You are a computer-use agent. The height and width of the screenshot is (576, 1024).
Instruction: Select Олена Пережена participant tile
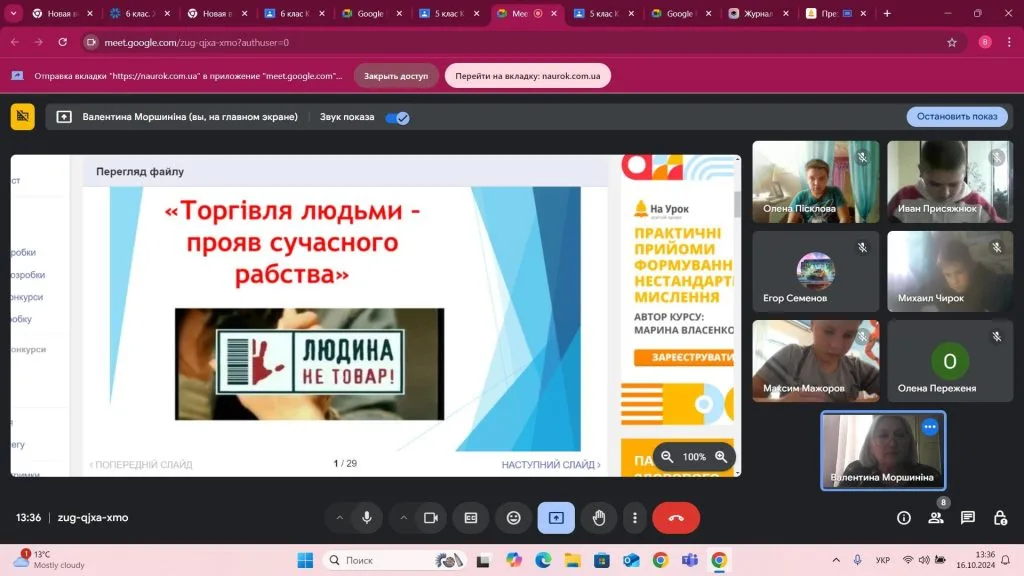click(950, 360)
